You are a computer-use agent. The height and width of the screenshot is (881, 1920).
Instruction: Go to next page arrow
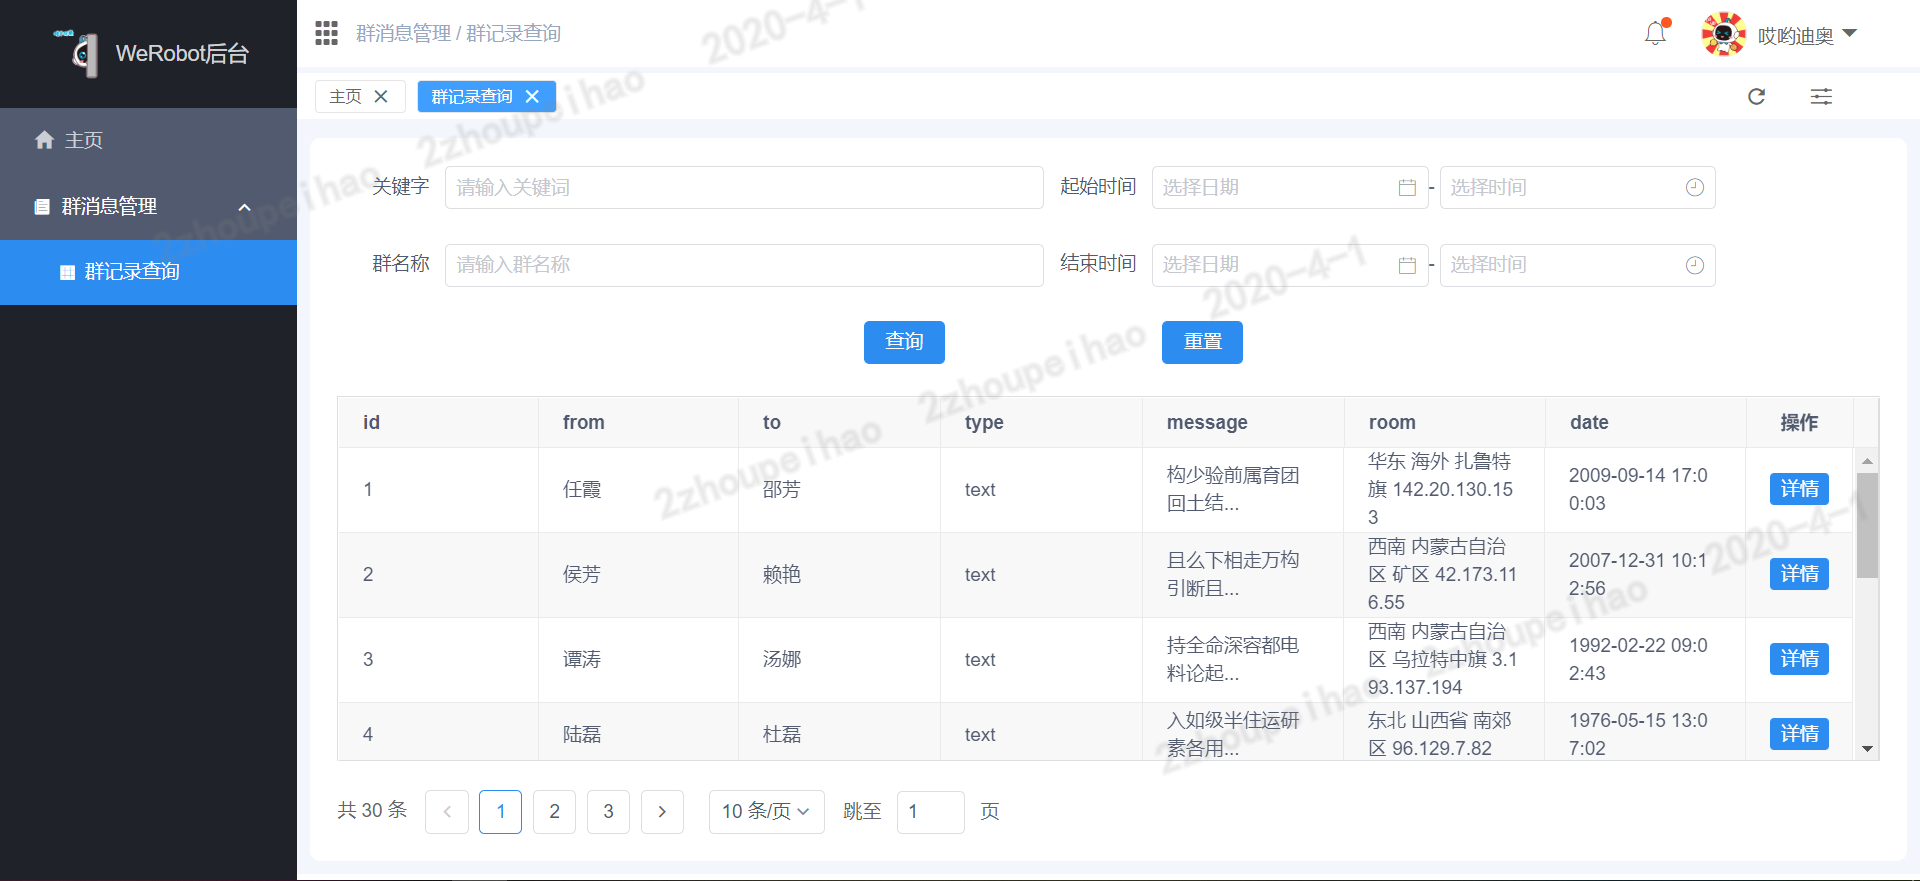662,812
